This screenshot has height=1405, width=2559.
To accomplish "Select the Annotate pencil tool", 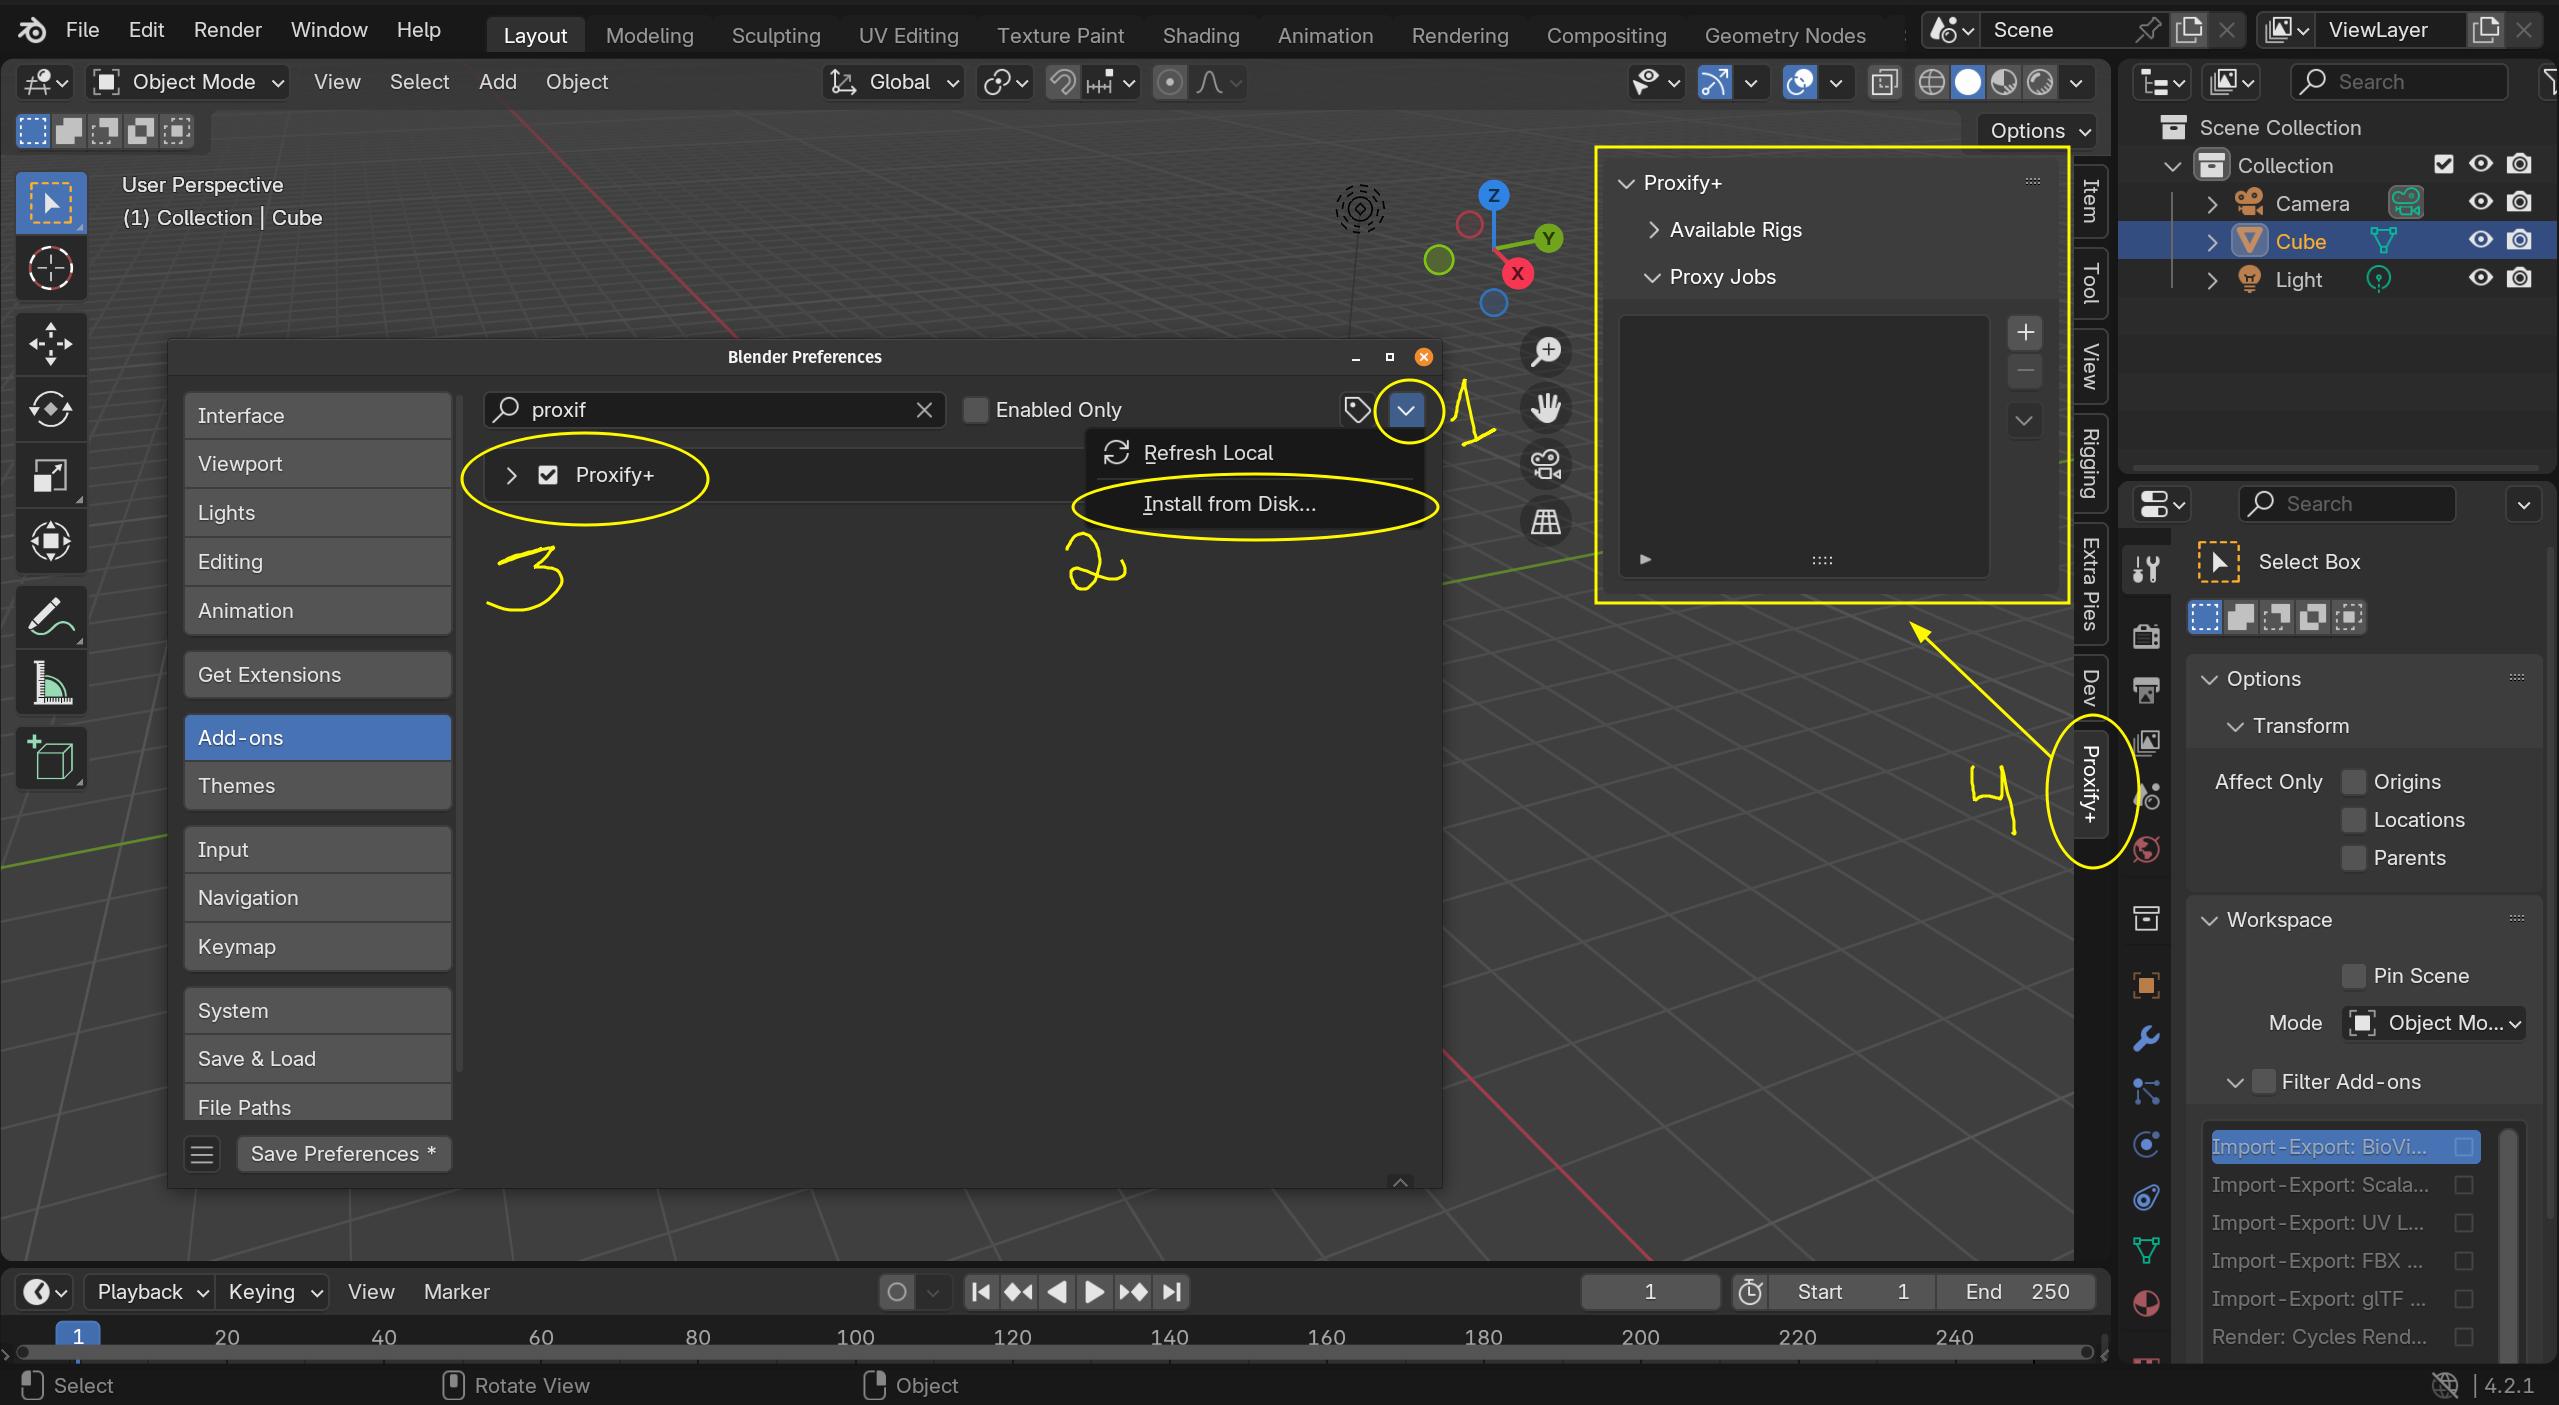I will tap(50, 617).
